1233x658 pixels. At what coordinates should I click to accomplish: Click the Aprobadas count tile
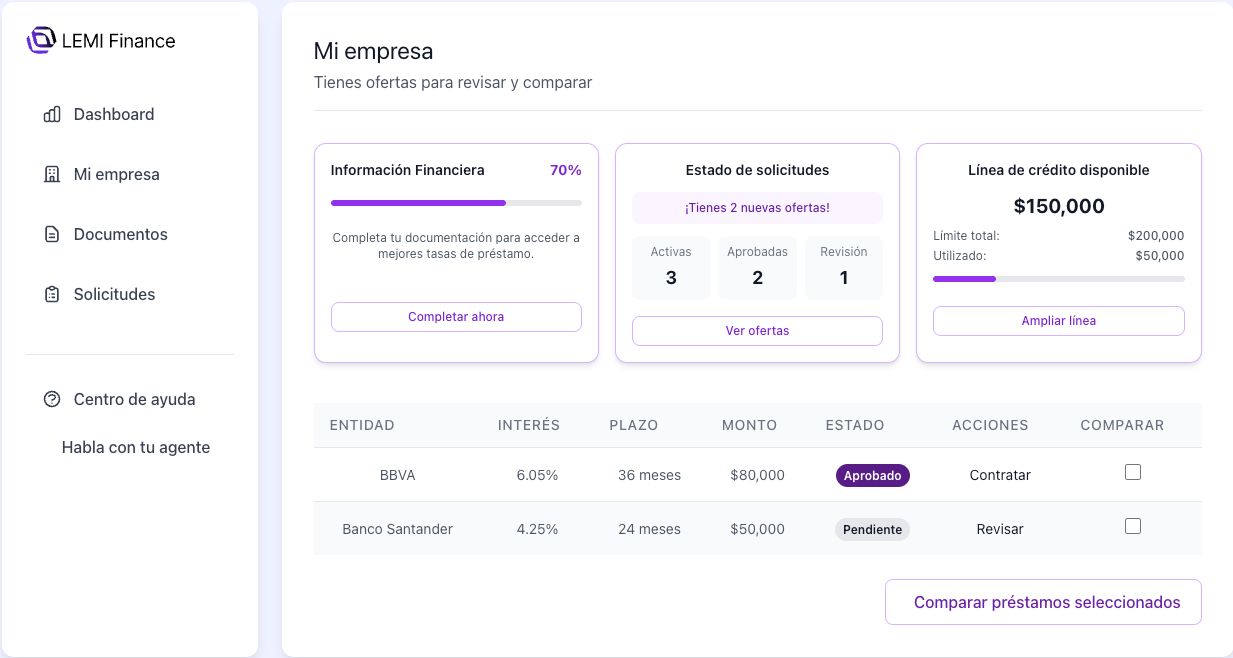point(757,267)
